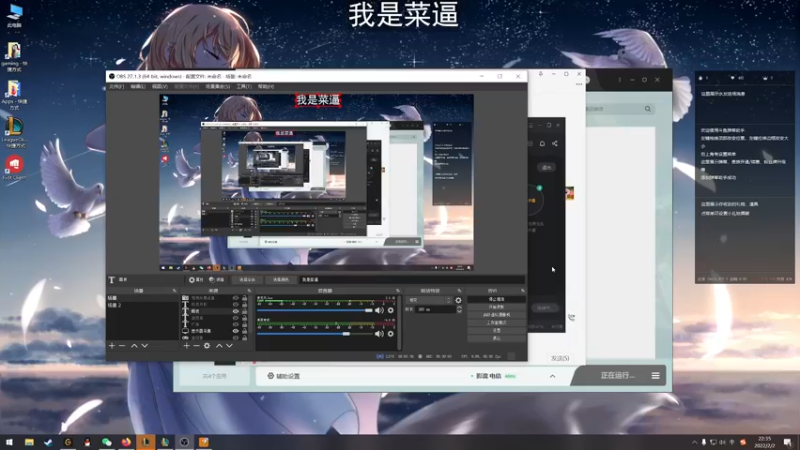Open the bottom mixer channel's gear settings
The height and width of the screenshot is (450, 800).
coord(391,334)
